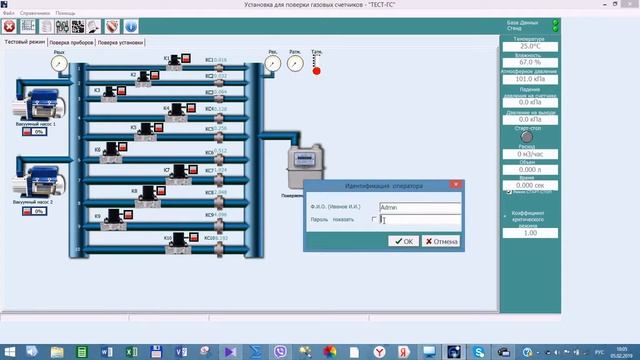Toggle valve K10 red indicator
This screenshot has width=640, height=360.
point(193,237)
